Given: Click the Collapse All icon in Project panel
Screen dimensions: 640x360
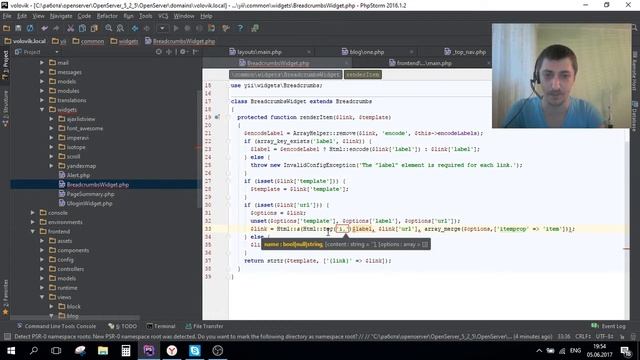Looking at the screenshot, I should pos(169,52).
